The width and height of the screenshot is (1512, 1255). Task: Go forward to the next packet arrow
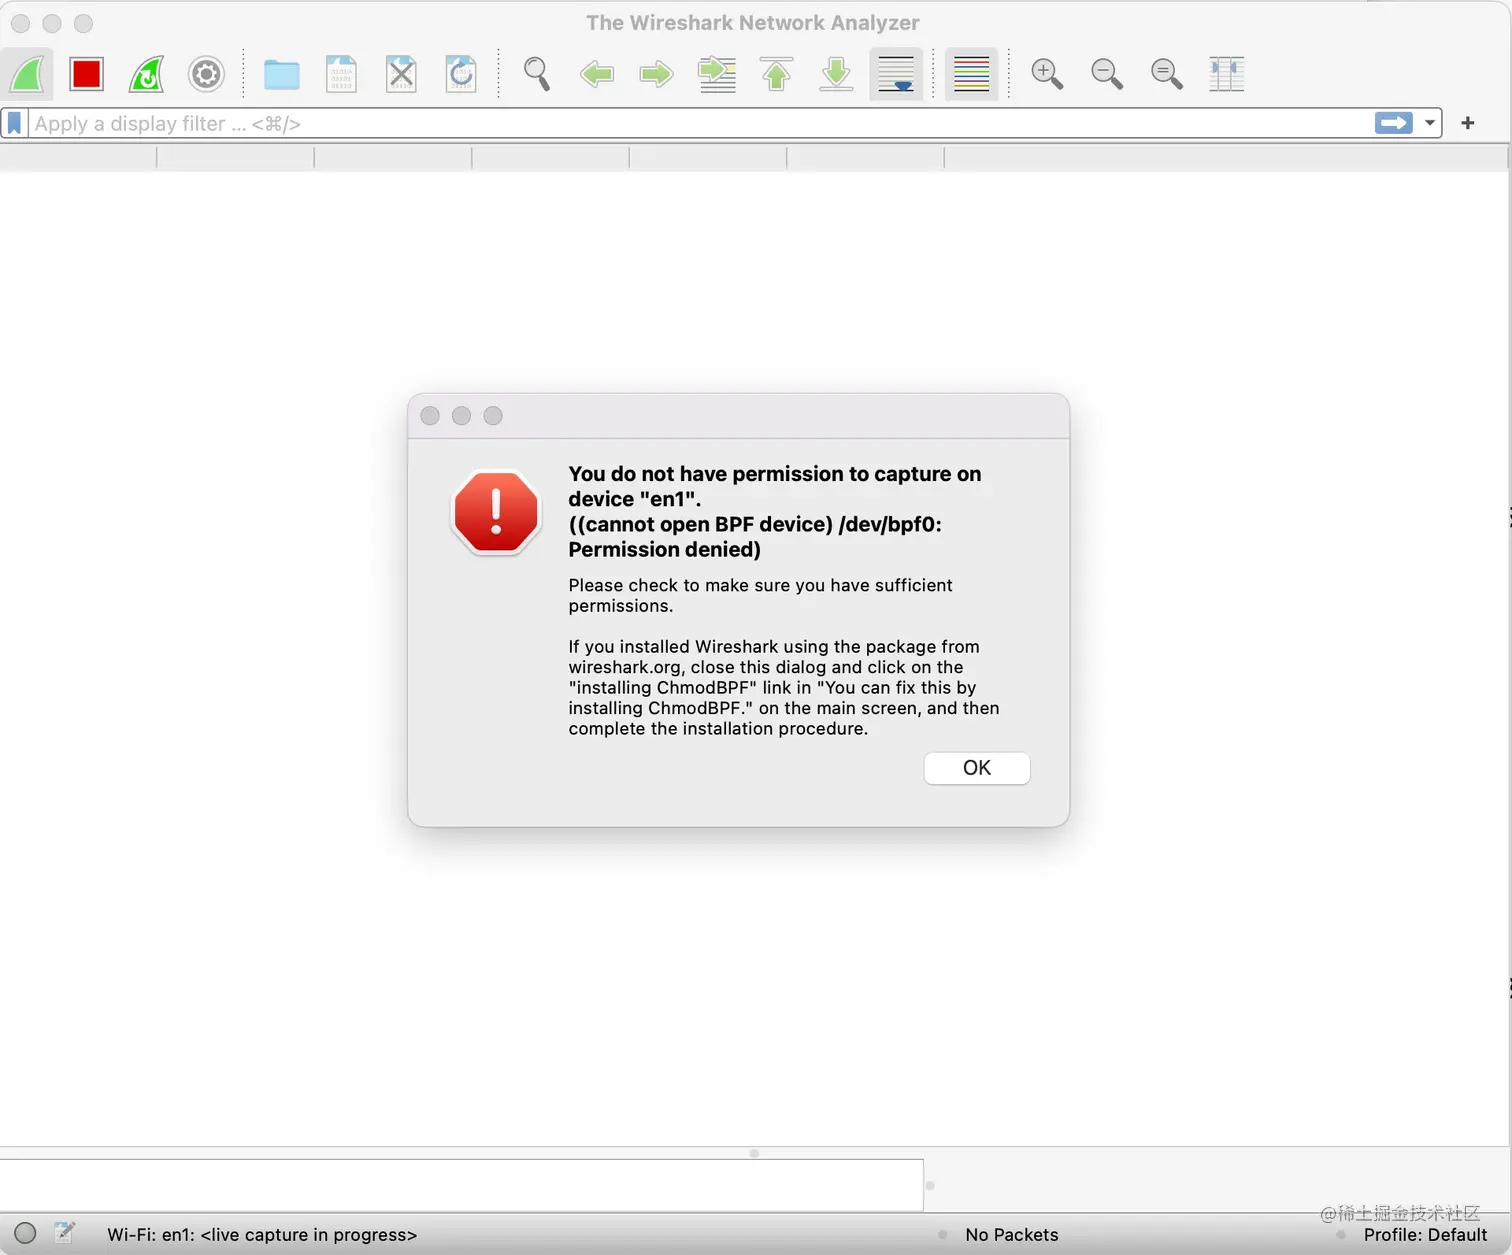click(657, 74)
